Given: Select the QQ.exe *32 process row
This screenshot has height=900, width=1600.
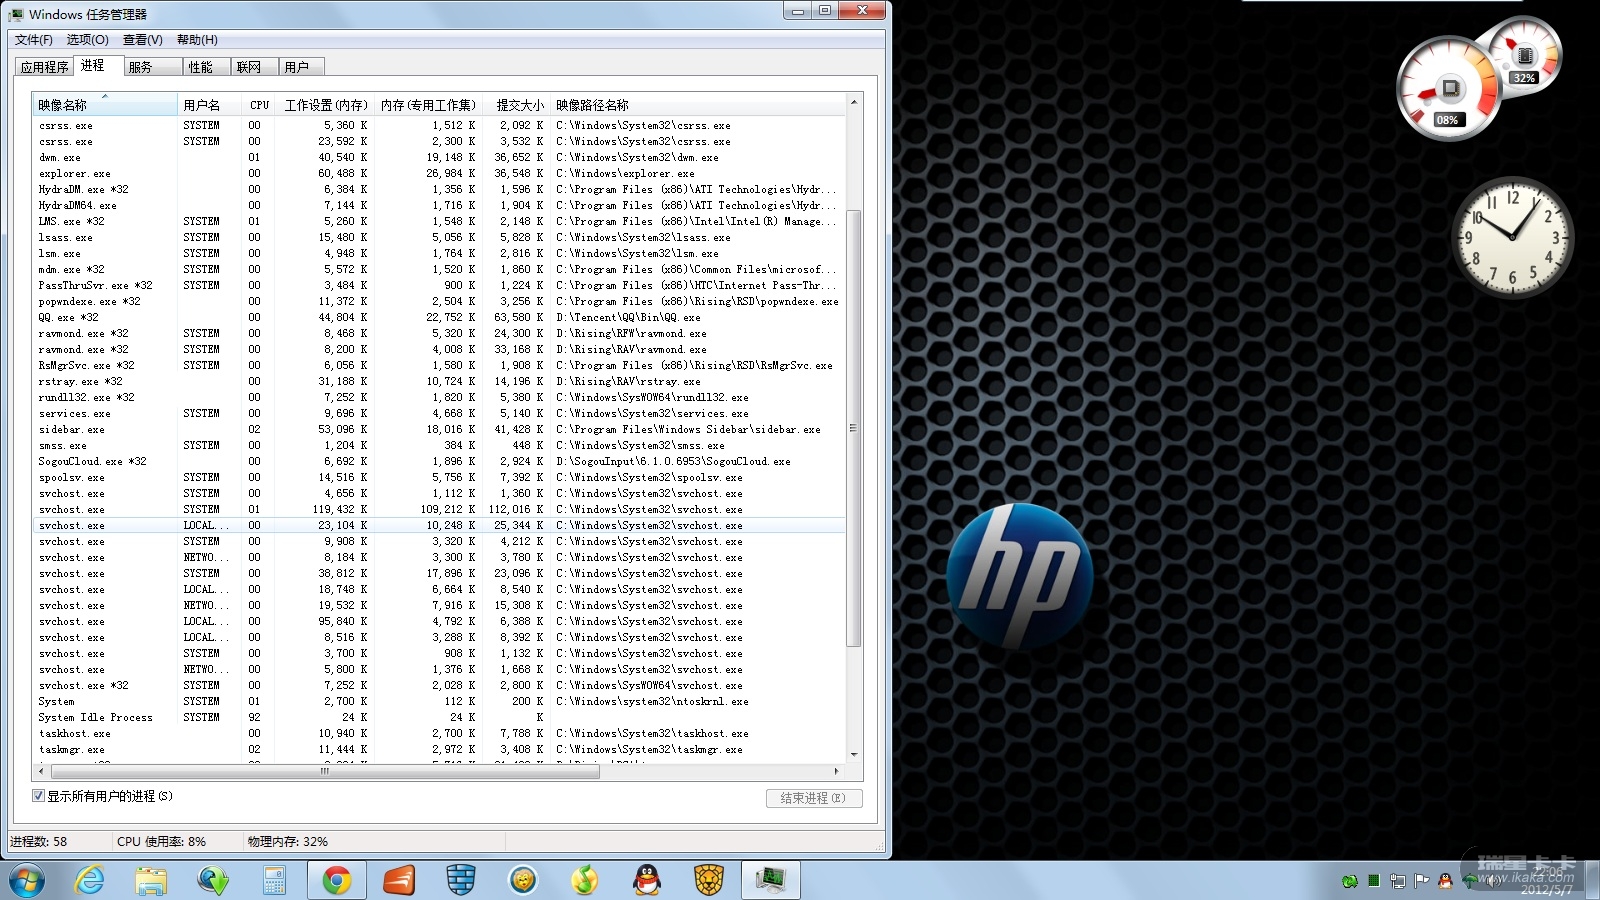Looking at the screenshot, I should click(x=439, y=317).
